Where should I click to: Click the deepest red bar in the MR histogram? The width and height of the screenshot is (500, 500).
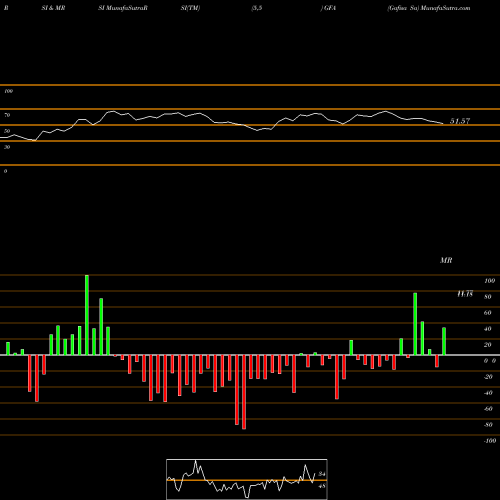point(244,392)
